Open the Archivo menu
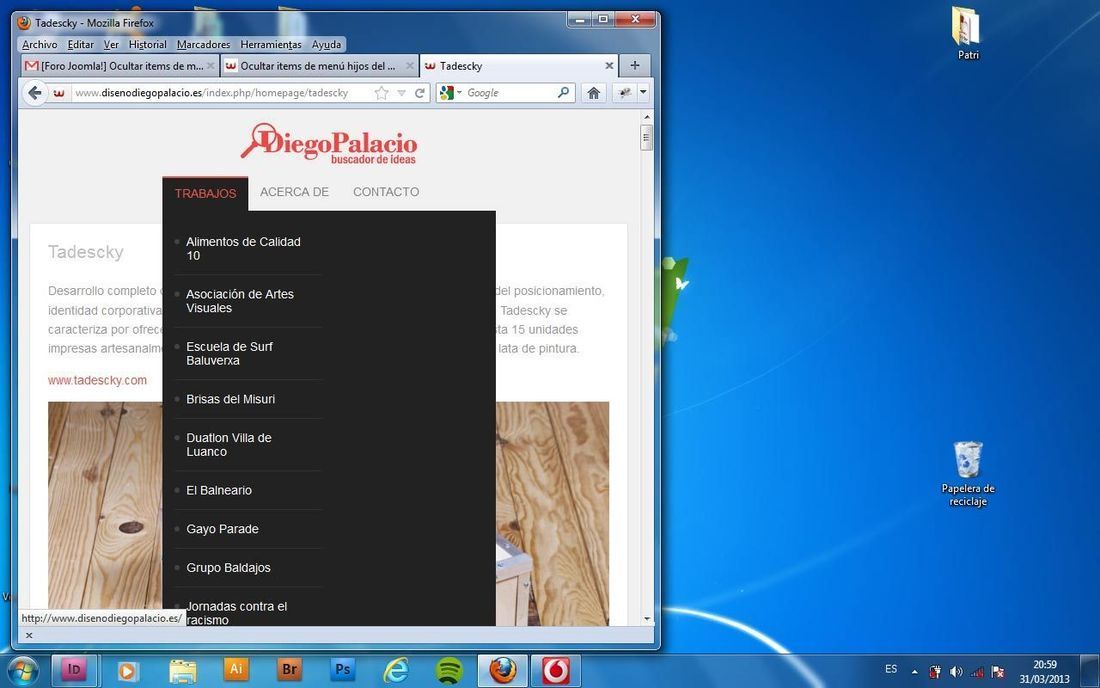This screenshot has width=1100, height=688. [39, 44]
